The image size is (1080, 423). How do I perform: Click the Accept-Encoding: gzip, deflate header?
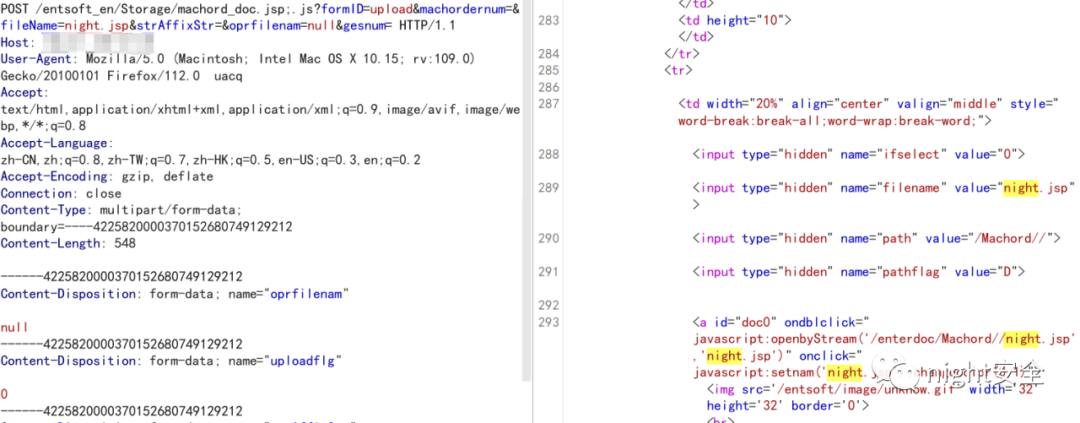pos(107,176)
